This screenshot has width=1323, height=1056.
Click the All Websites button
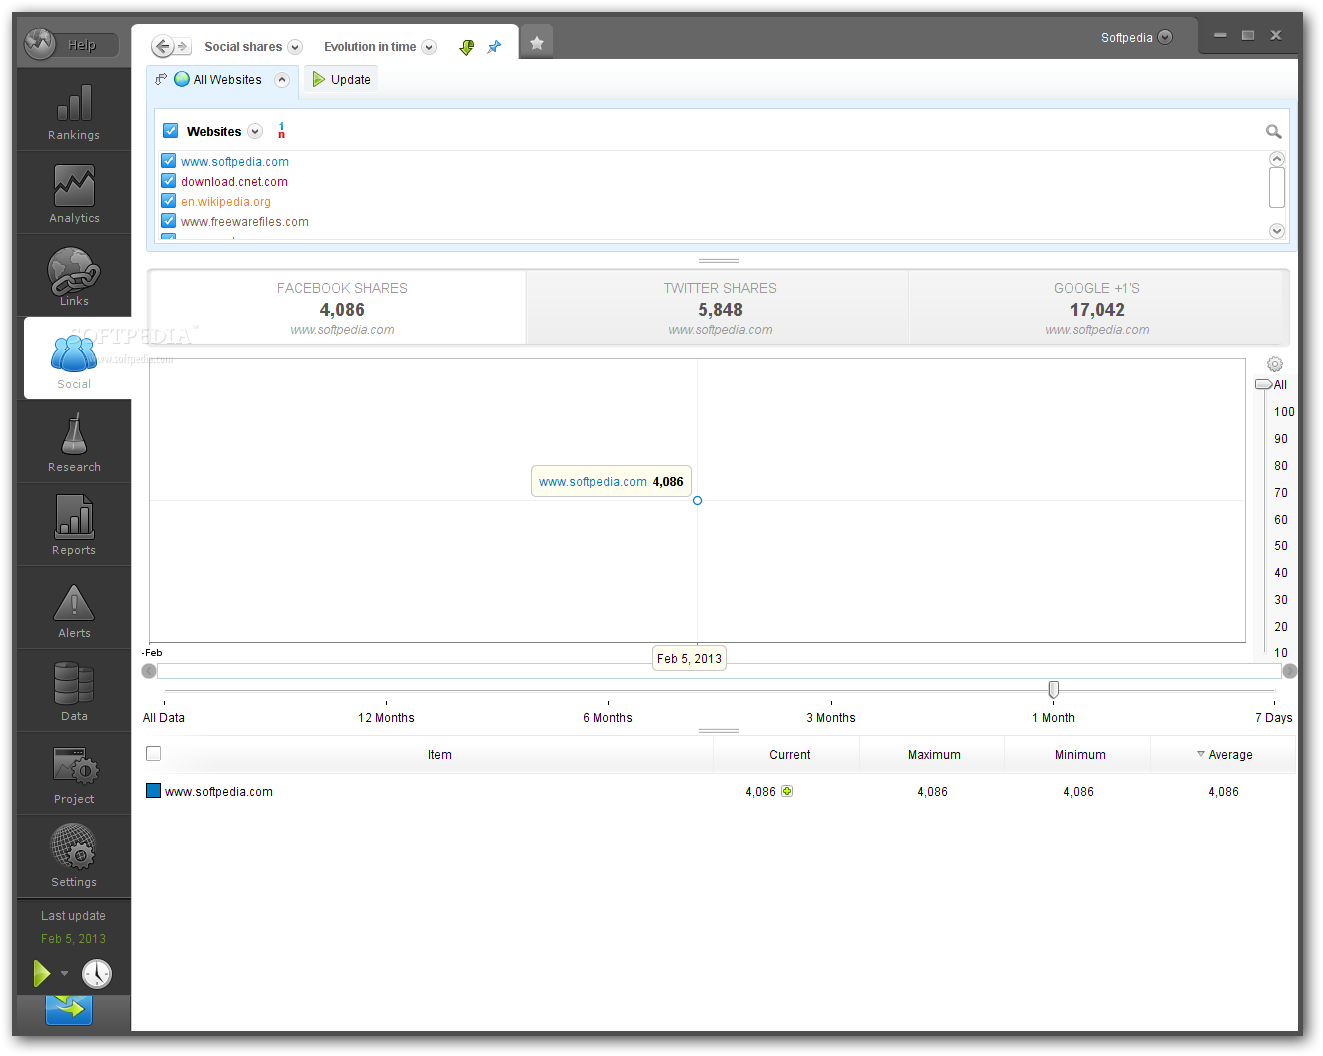[218, 79]
